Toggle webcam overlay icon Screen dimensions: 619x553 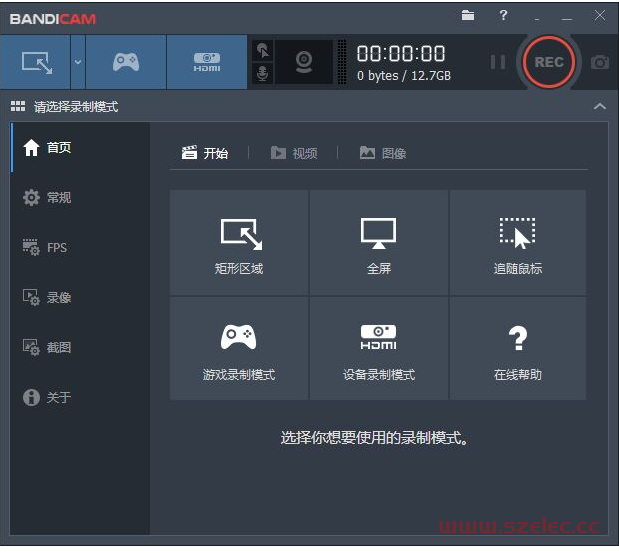(x=304, y=62)
